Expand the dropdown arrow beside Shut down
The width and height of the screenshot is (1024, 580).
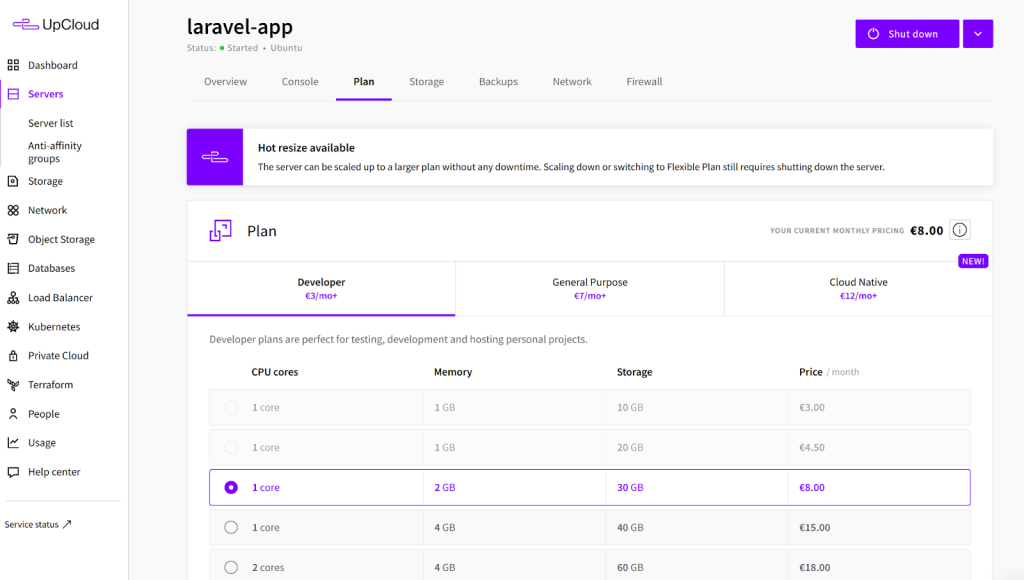(x=977, y=34)
